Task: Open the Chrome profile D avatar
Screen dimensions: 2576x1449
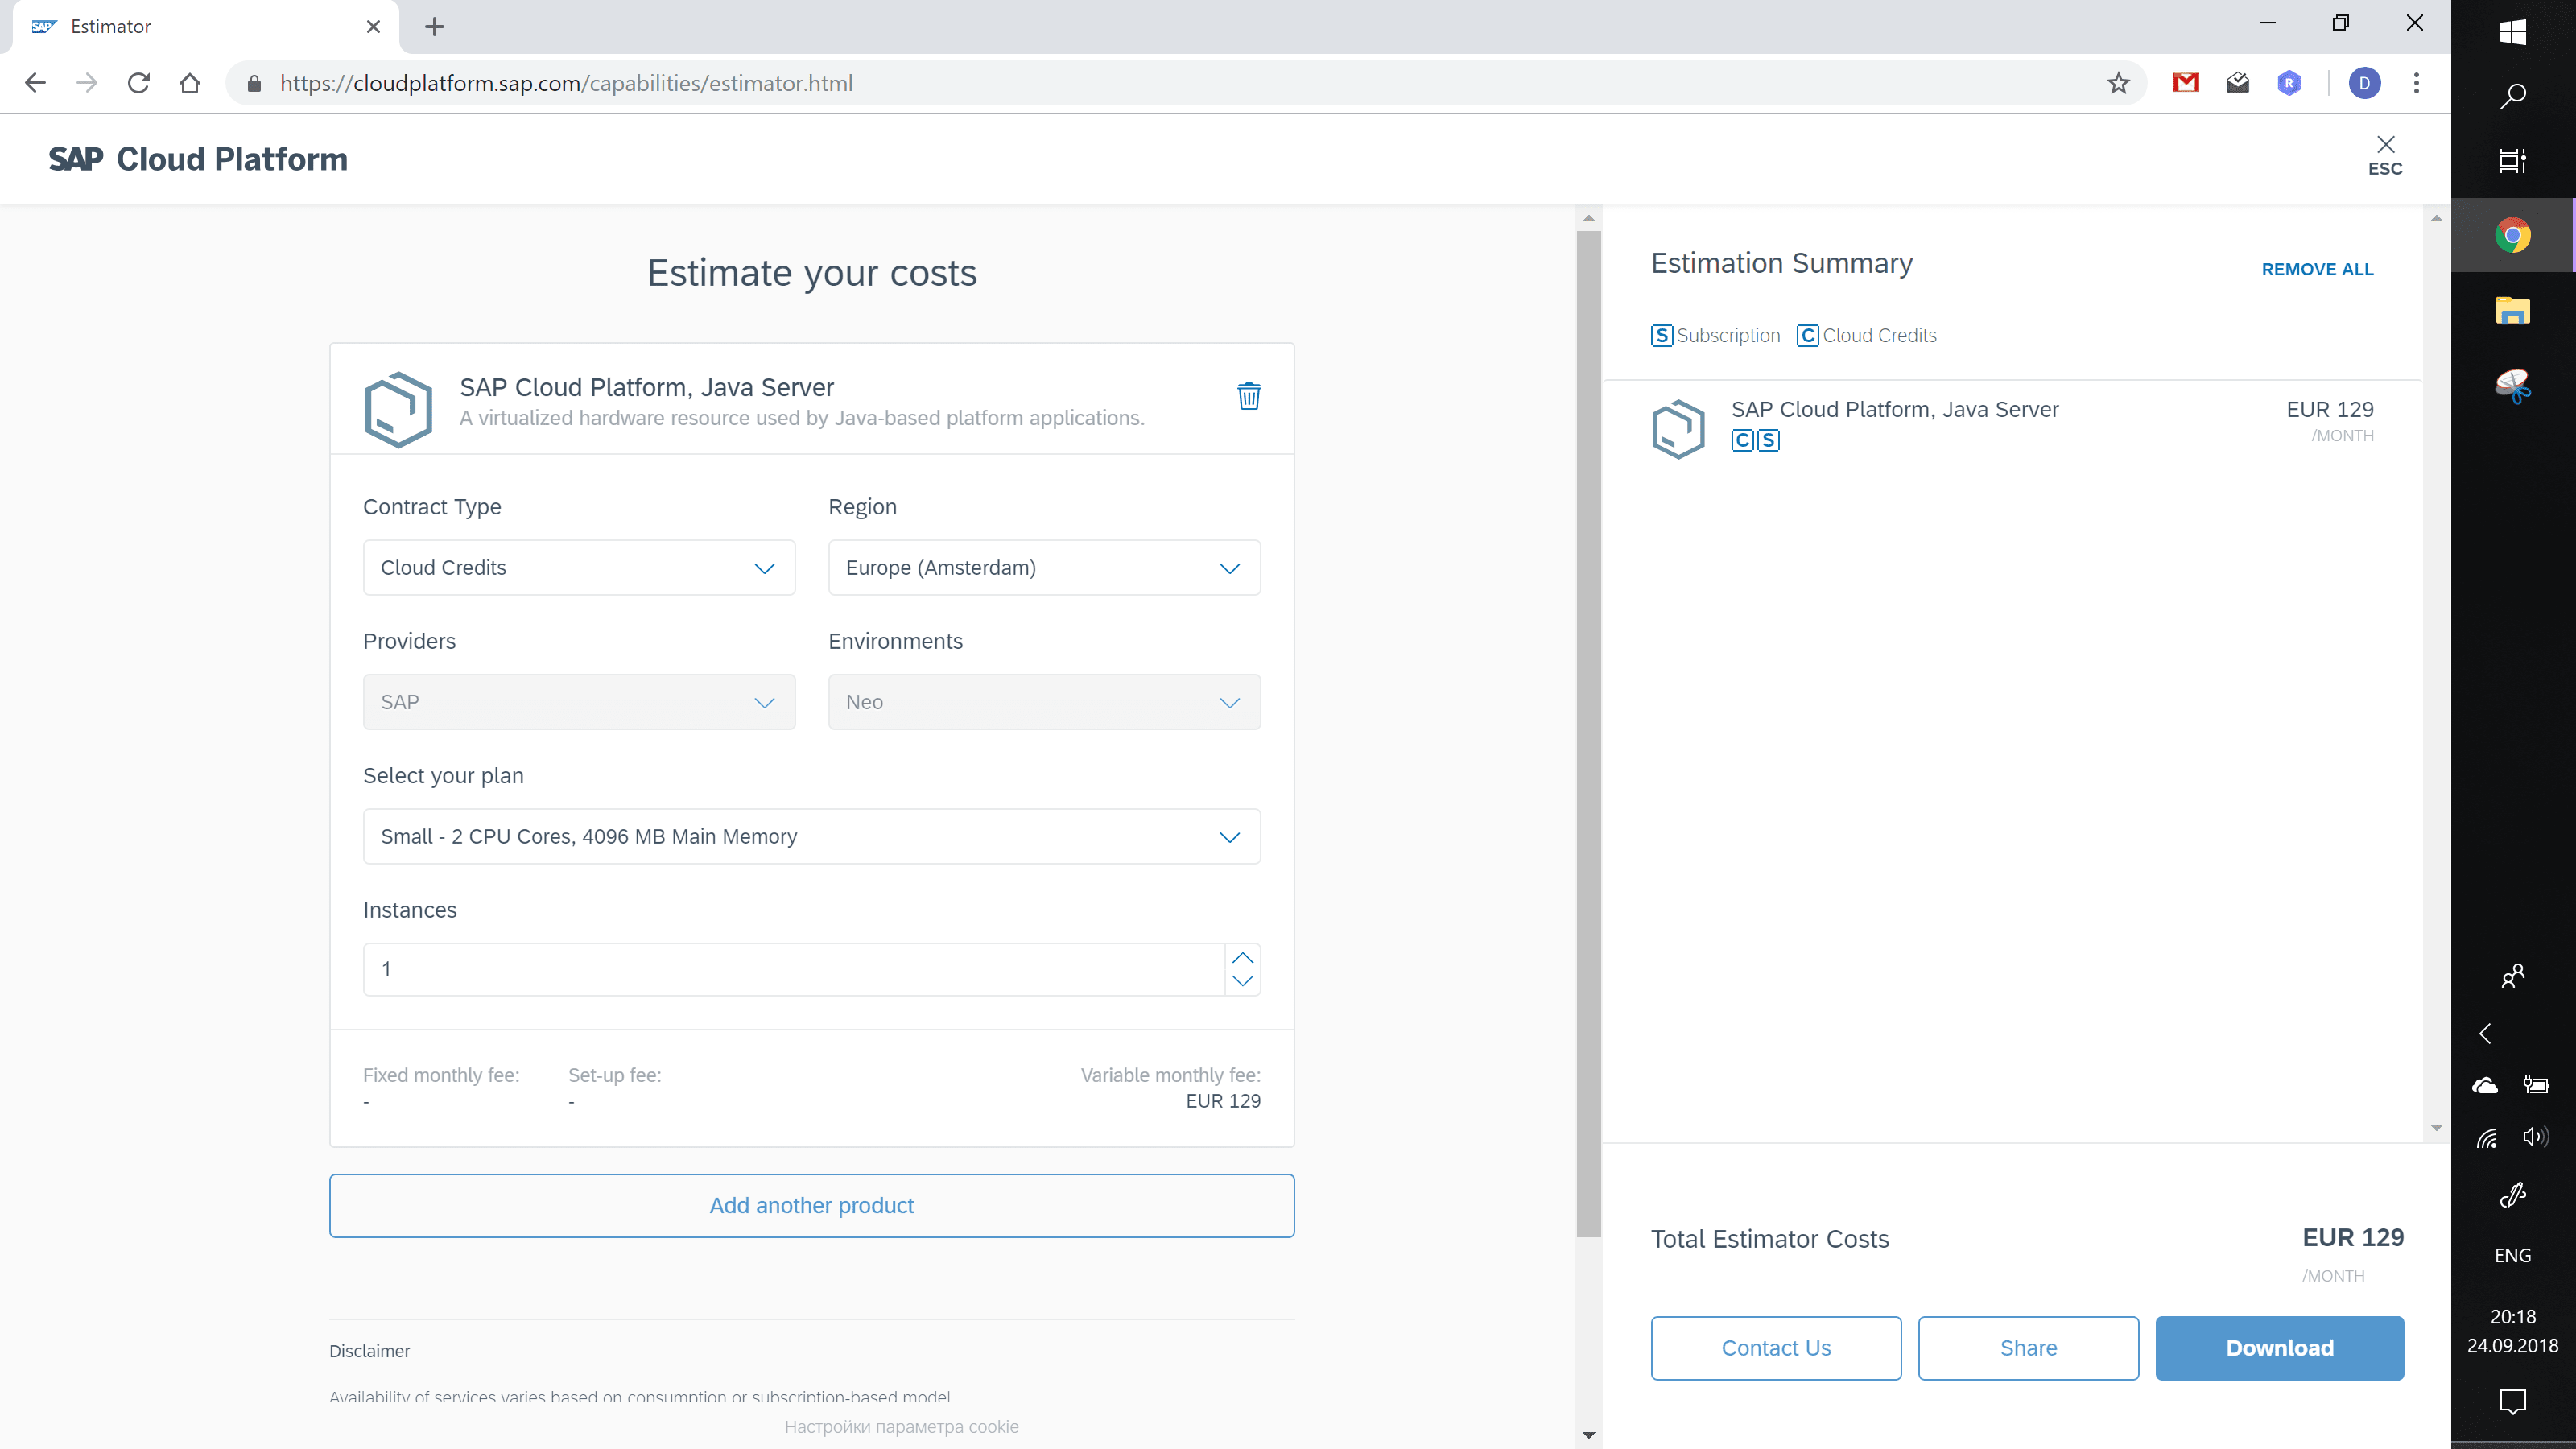Action: [2364, 83]
